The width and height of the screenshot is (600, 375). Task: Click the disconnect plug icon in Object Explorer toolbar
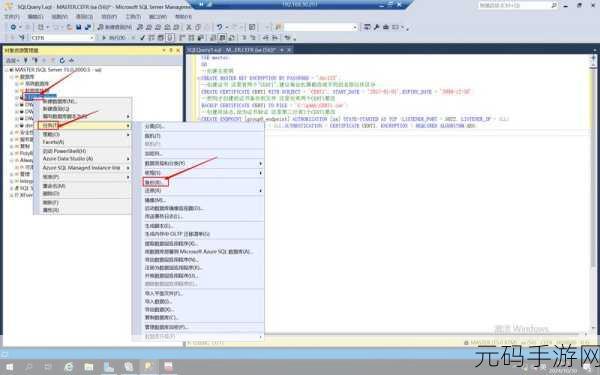pos(35,60)
